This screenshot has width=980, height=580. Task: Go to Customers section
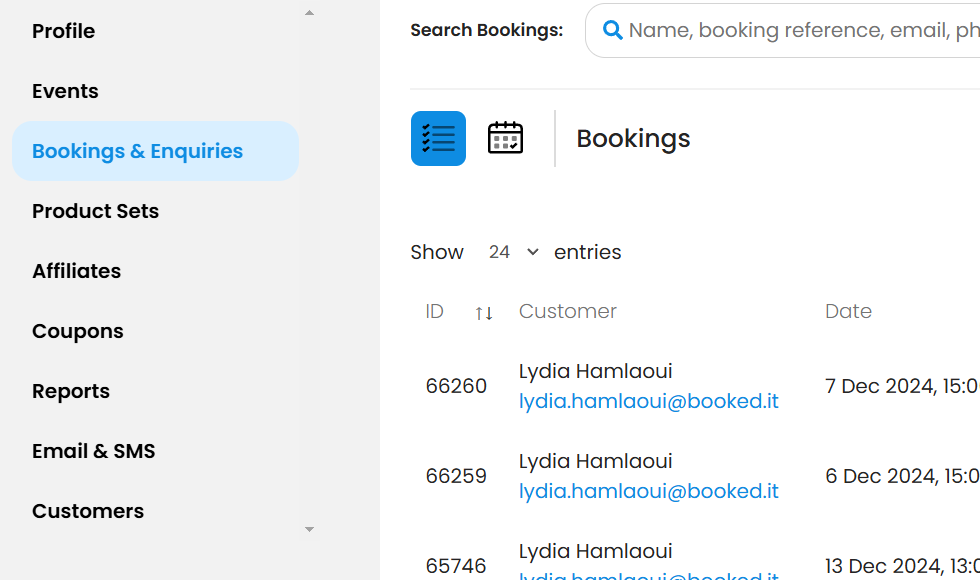pyautogui.click(x=87, y=511)
